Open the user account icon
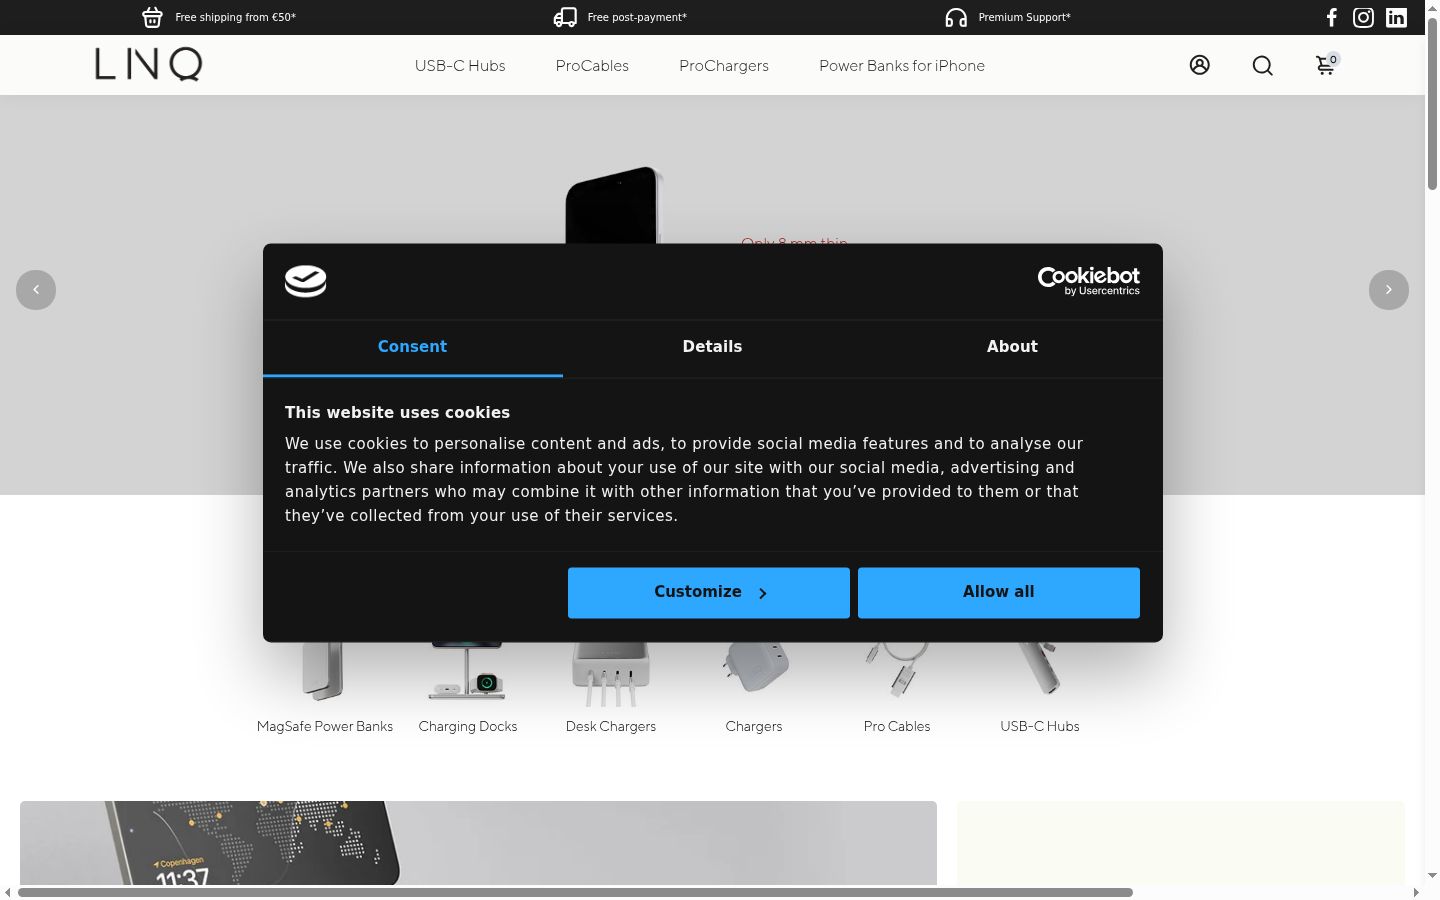1440x900 pixels. pos(1200,65)
